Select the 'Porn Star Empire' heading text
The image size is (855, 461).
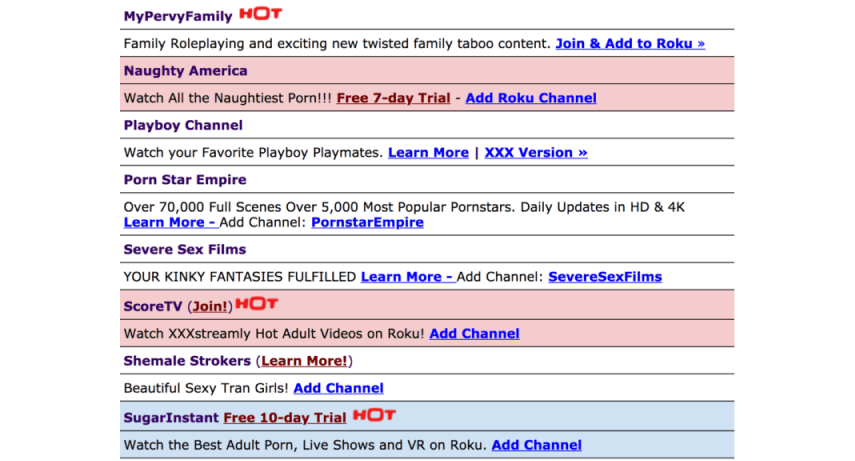tap(185, 180)
